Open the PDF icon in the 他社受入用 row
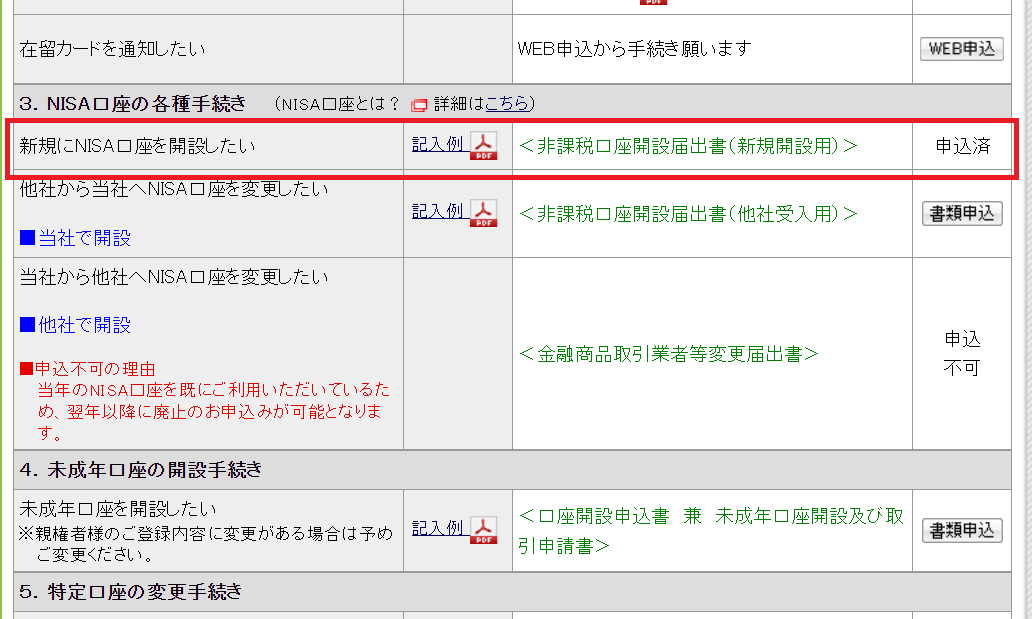The width and height of the screenshot is (1032, 619). click(483, 213)
